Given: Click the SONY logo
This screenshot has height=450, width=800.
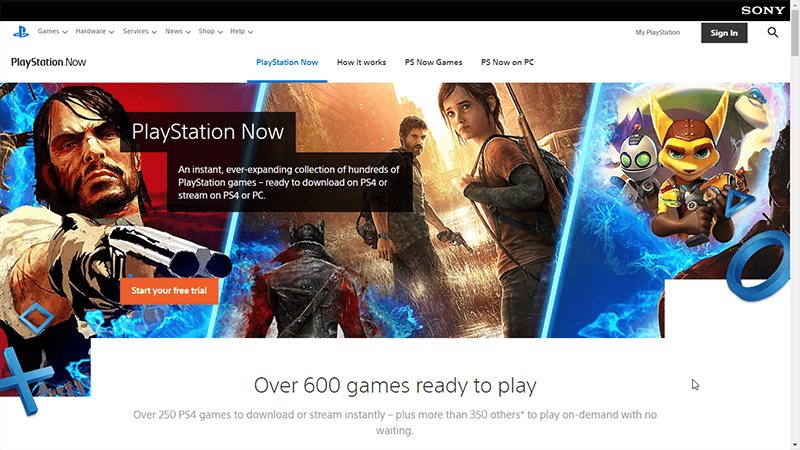Looking at the screenshot, I should tap(763, 10).
